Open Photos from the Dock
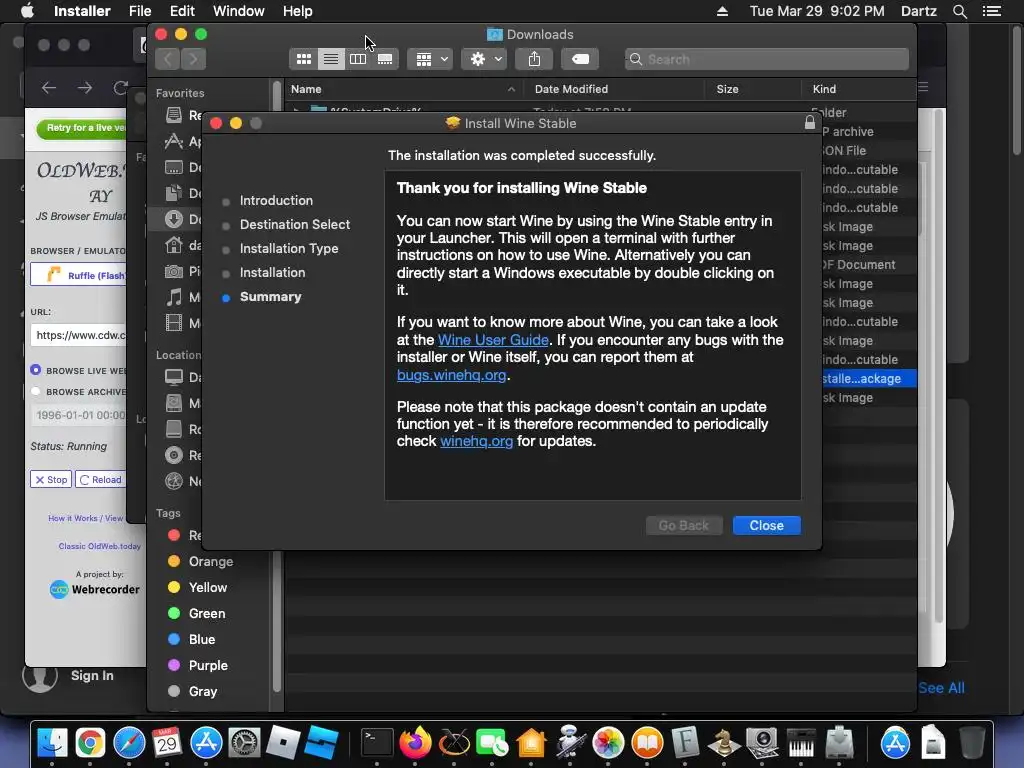 608,743
